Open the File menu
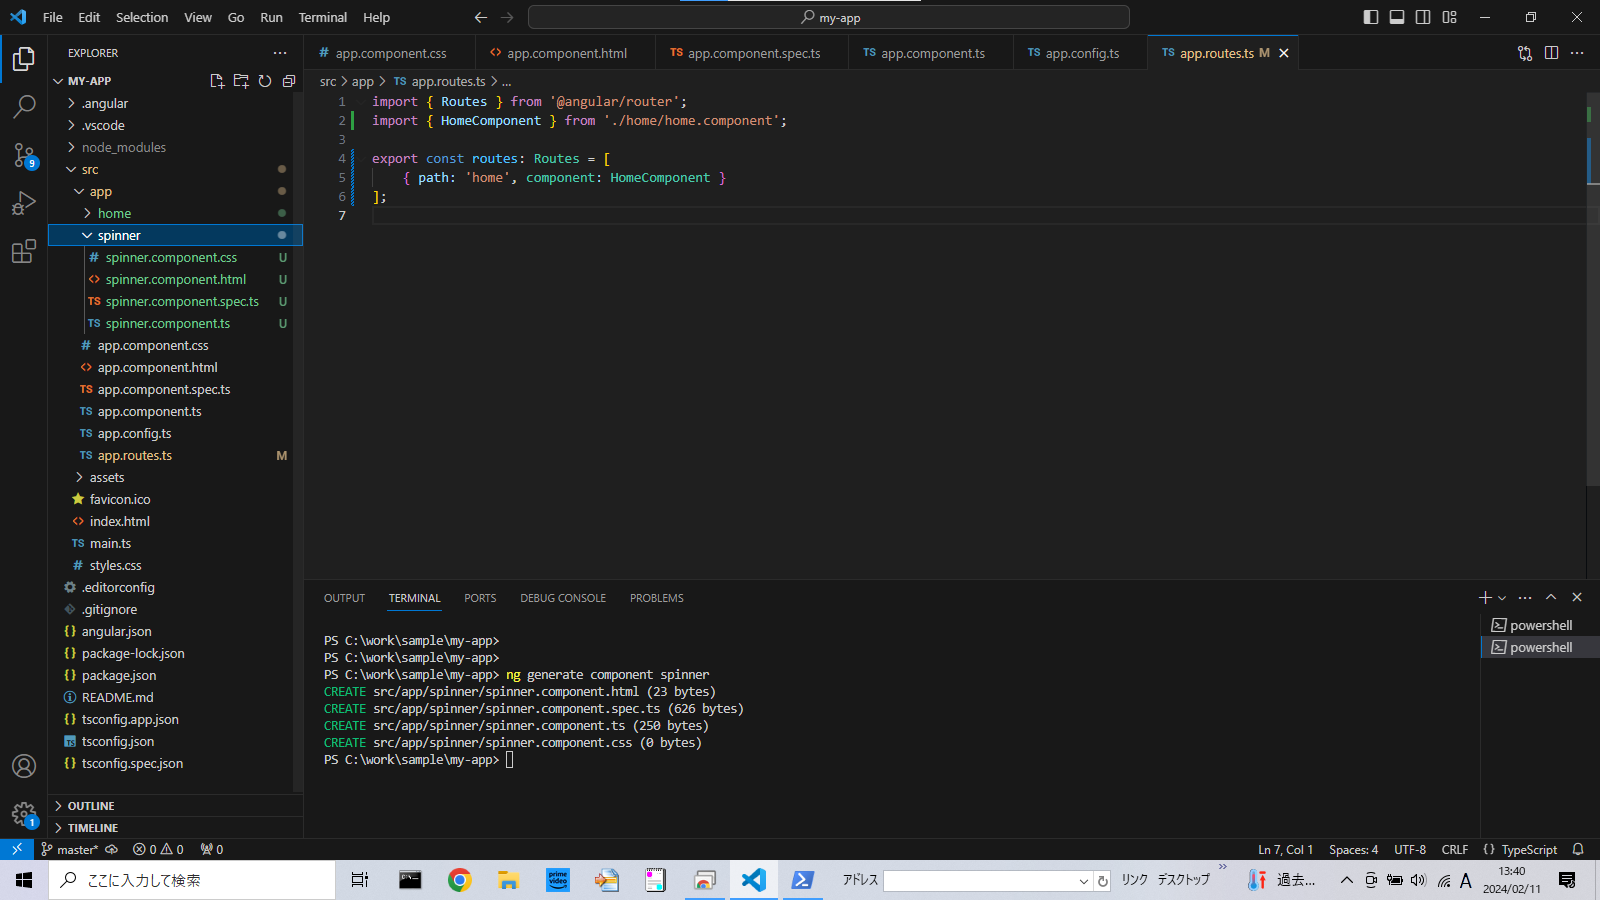The height and width of the screenshot is (900, 1600). tap(53, 17)
